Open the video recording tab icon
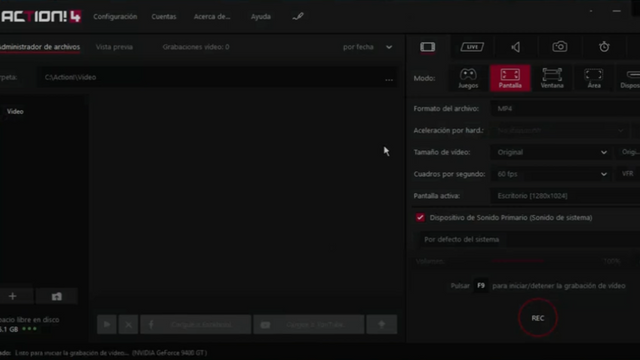Screen dimensions: 640x360 [427, 47]
